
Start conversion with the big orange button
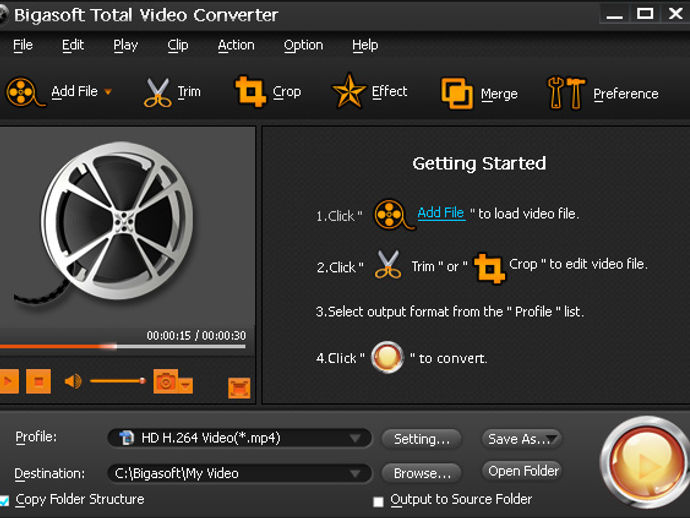[x=644, y=462]
